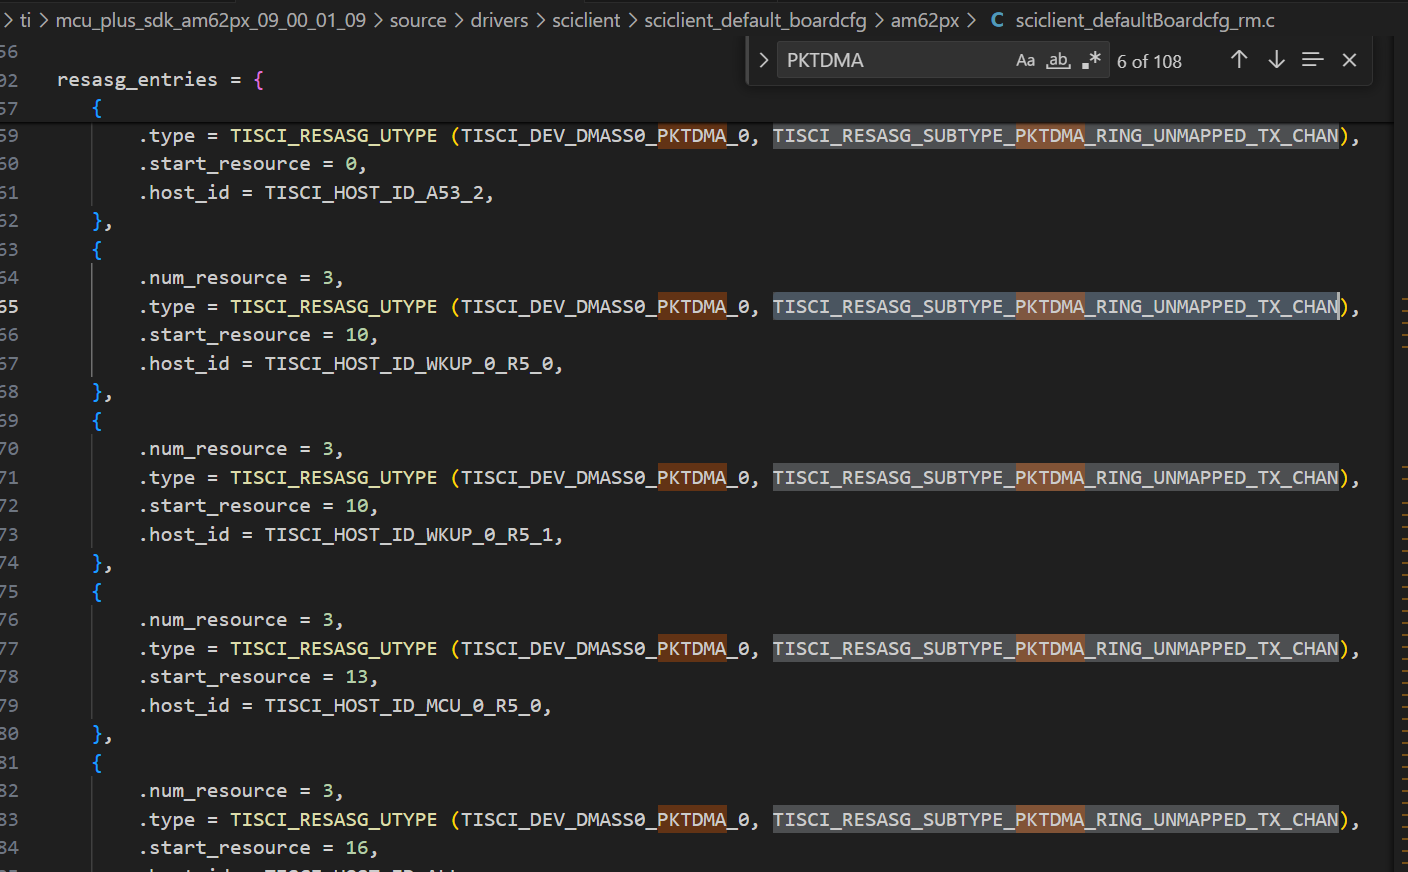
Task: Jump to the next PKTDMA match
Action: point(1276,59)
